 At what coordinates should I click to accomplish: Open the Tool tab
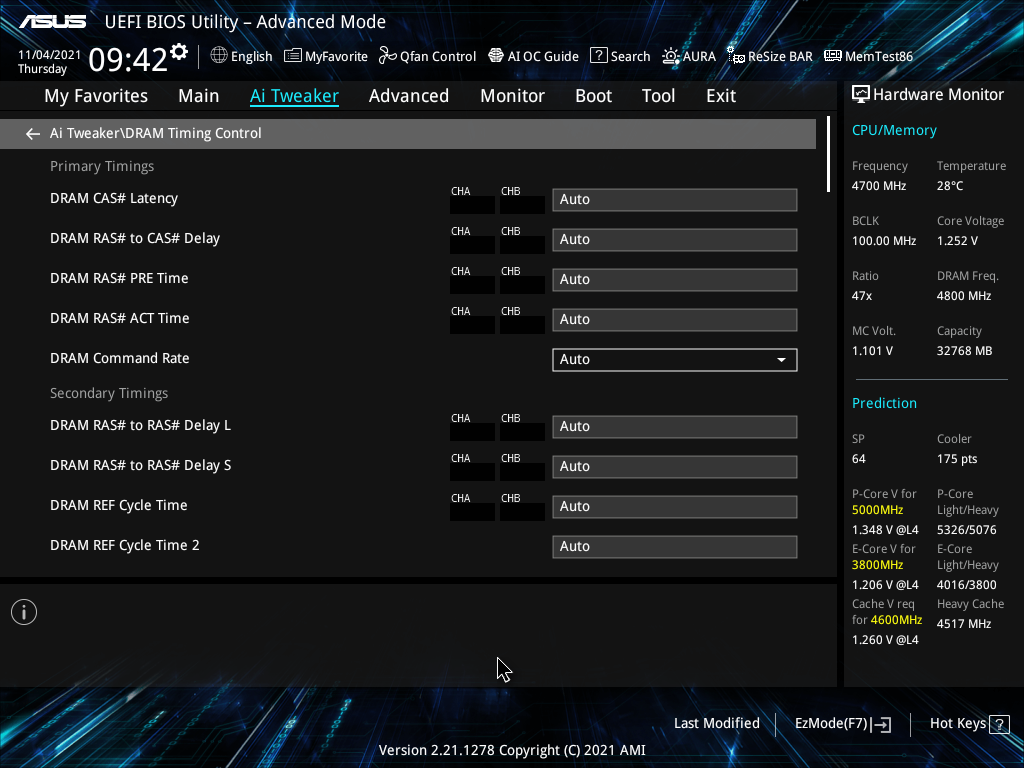[658, 96]
